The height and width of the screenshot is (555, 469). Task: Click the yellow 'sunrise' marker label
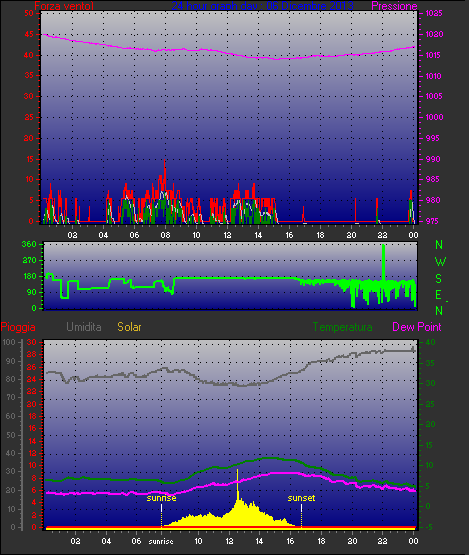click(x=161, y=498)
